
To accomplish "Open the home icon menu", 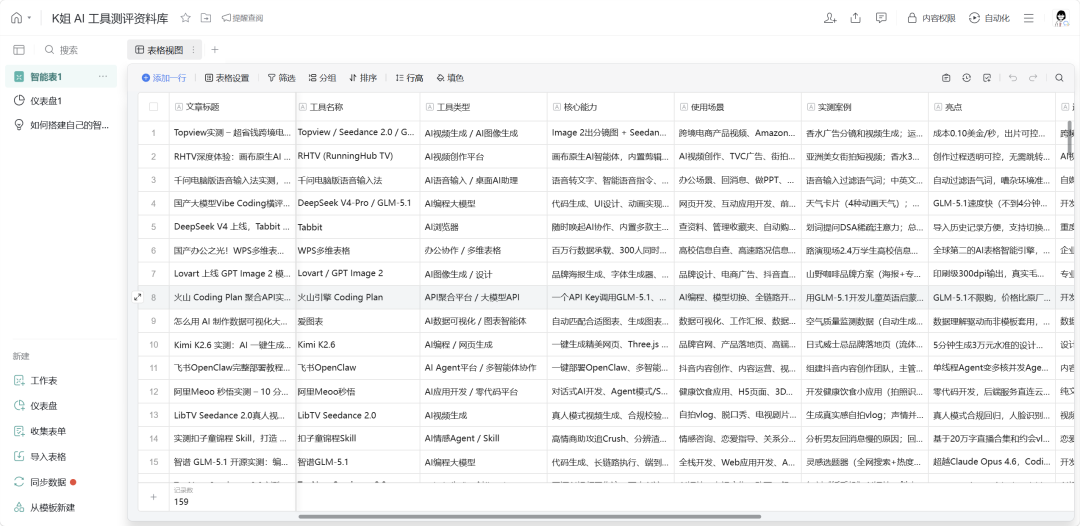I will point(17,18).
